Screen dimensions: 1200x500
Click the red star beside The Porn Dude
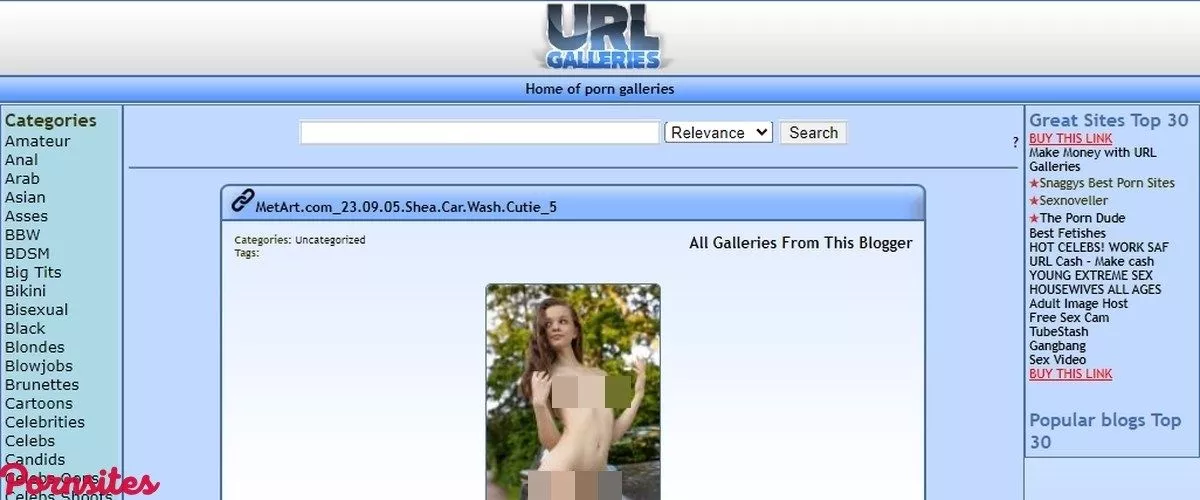point(1034,218)
